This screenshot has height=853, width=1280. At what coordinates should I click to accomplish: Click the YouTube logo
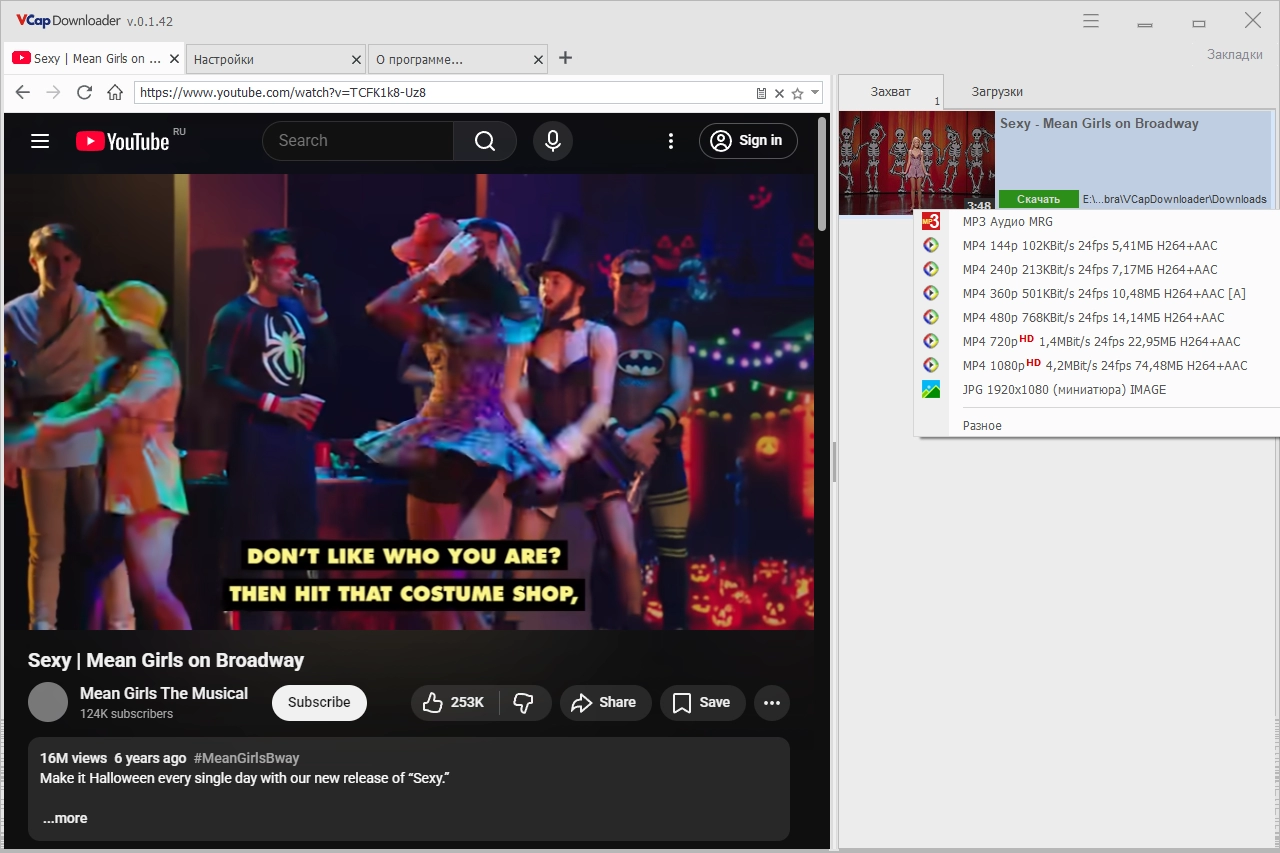(122, 141)
